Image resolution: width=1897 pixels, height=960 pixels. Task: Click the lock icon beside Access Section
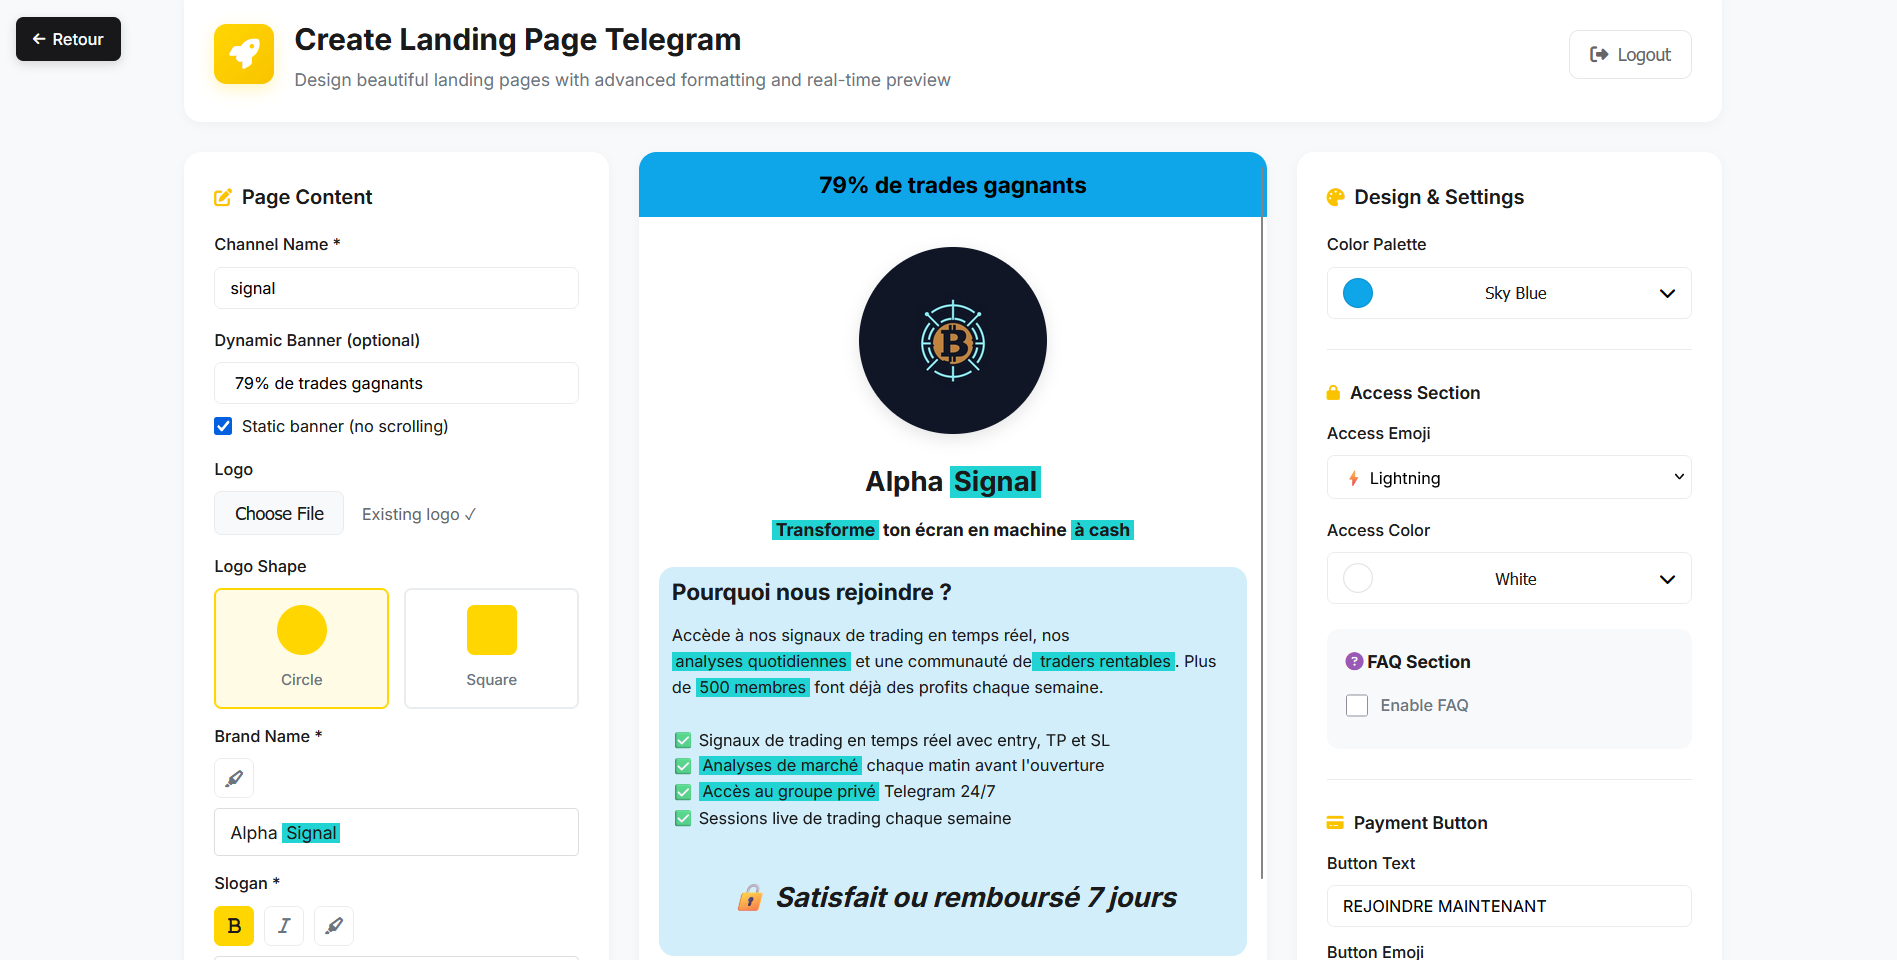[1334, 392]
